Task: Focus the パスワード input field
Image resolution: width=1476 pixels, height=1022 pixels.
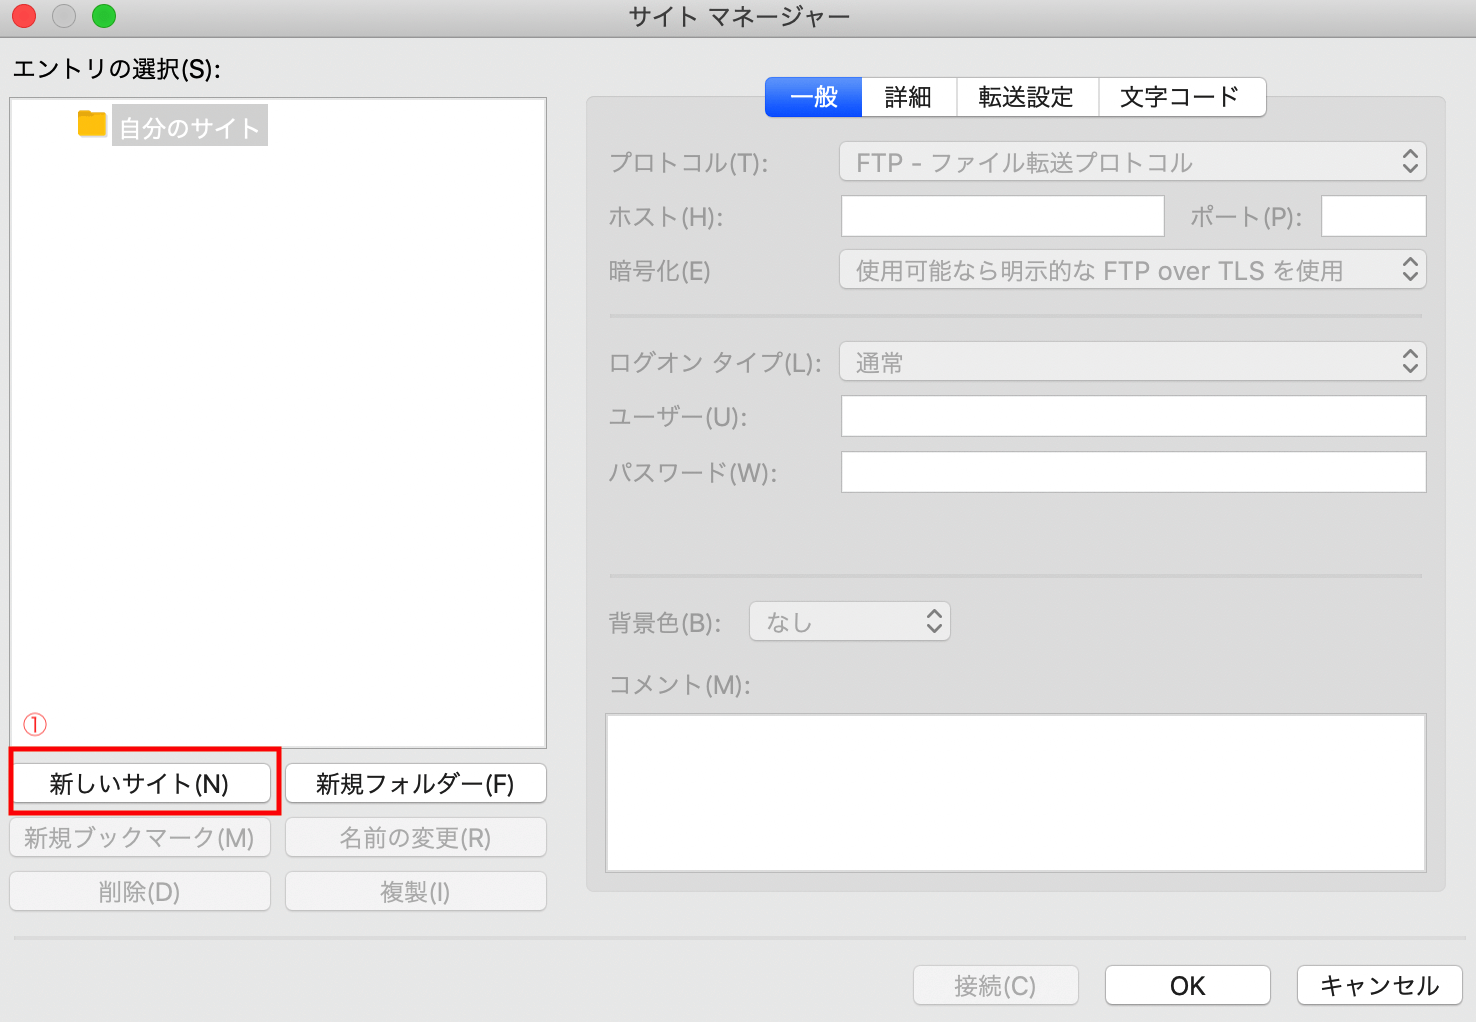Action: click(1134, 472)
